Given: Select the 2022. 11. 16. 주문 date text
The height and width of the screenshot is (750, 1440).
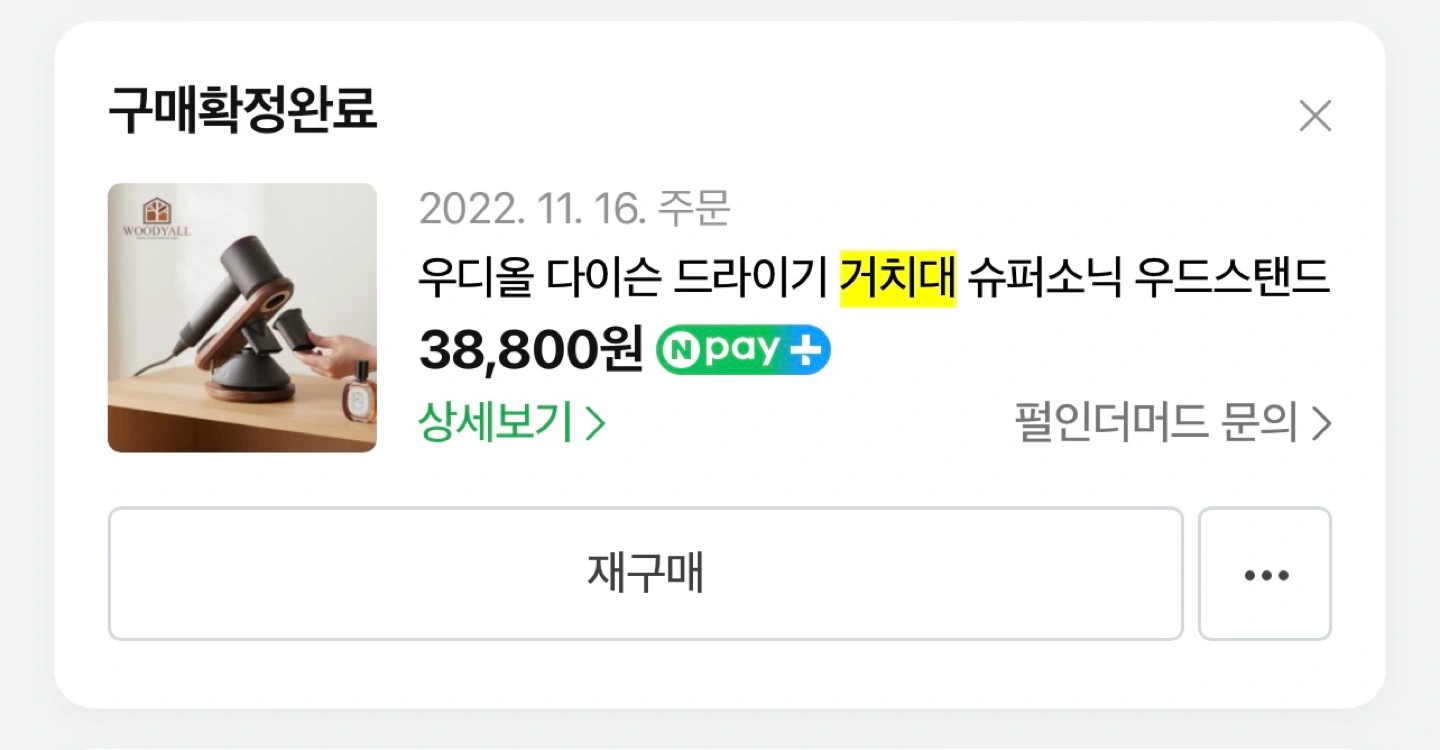Looking at the screenshot, I should (x=575, y=209).
